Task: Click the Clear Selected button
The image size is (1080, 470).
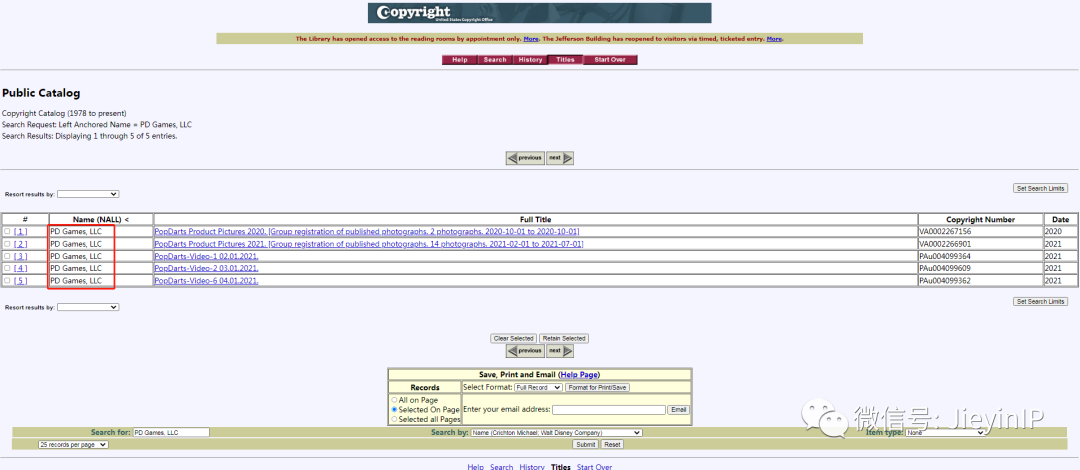Action: [x=514, y=338]
